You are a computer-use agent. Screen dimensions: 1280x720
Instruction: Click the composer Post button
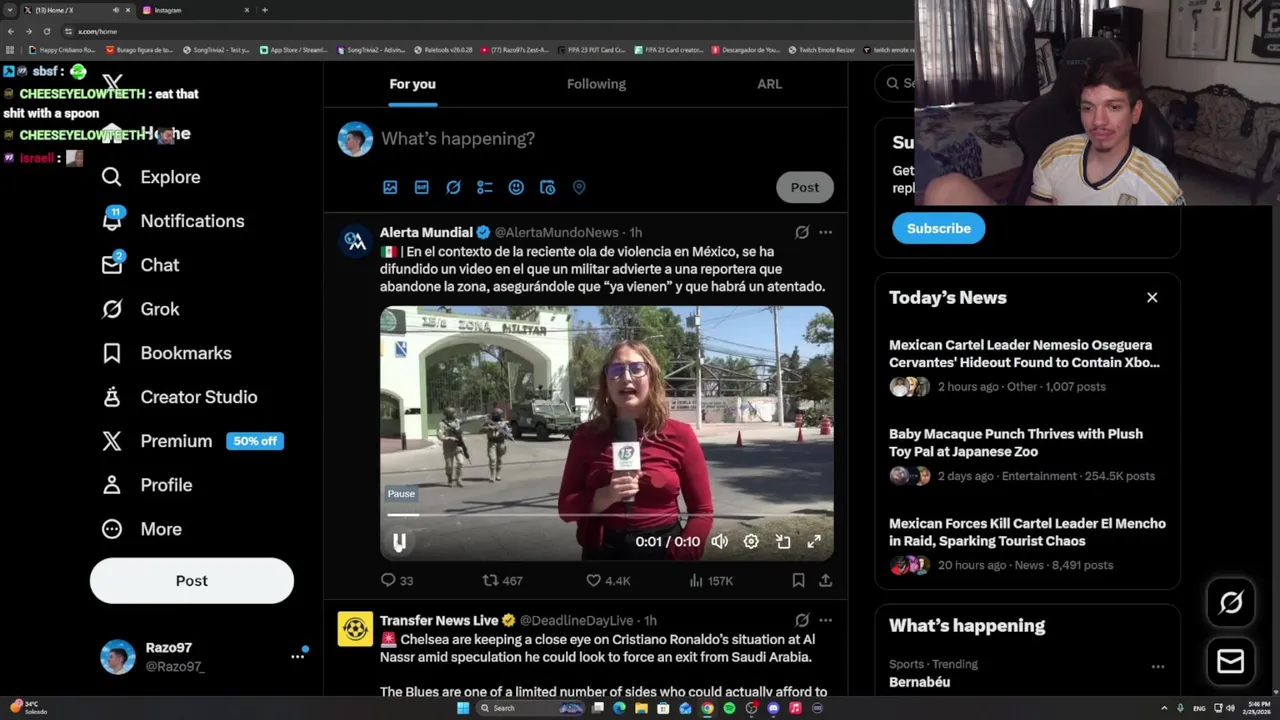[805, 187]
